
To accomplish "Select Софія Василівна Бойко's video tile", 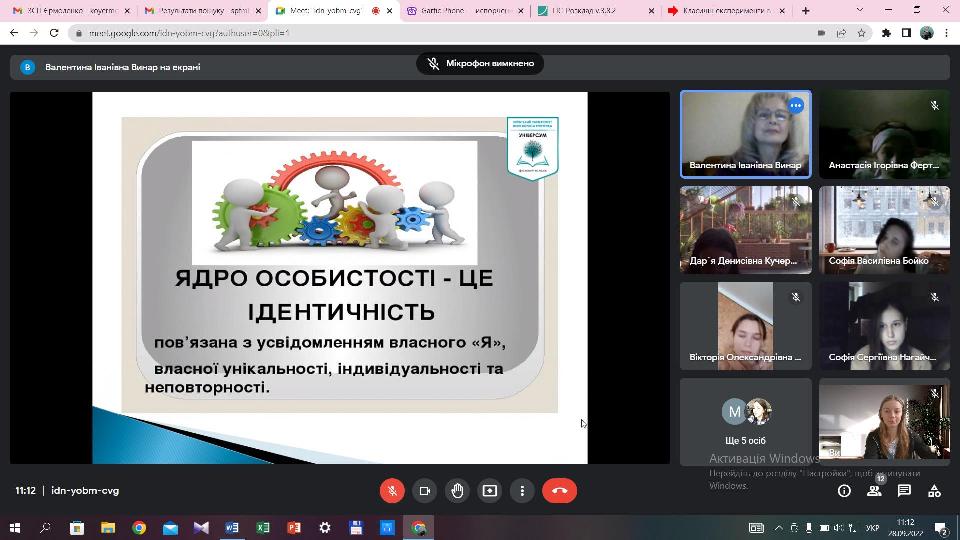I will point(884,229).
